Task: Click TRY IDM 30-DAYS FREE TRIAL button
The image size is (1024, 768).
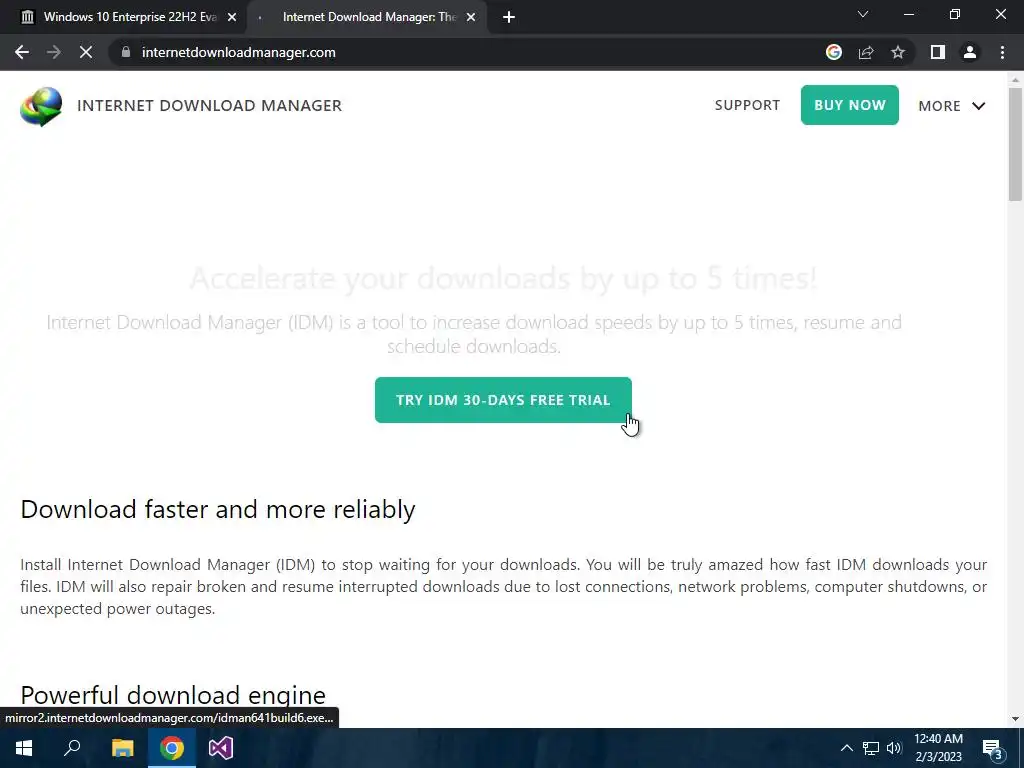Action: [503, 400]
